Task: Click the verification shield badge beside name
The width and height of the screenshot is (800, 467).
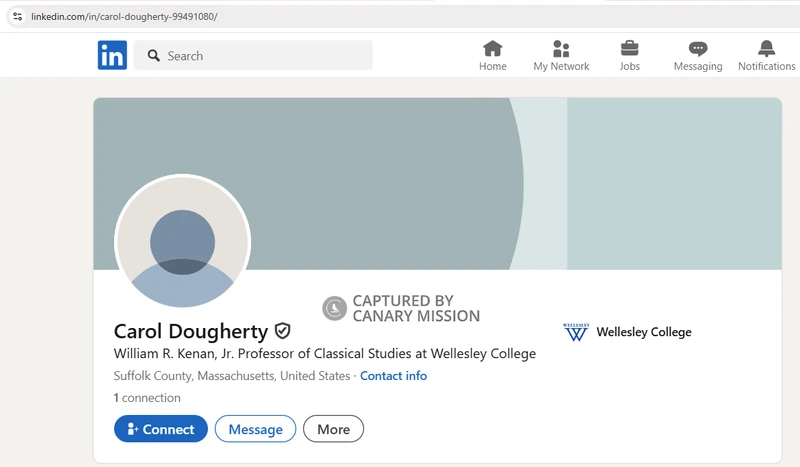Action: 283,331
